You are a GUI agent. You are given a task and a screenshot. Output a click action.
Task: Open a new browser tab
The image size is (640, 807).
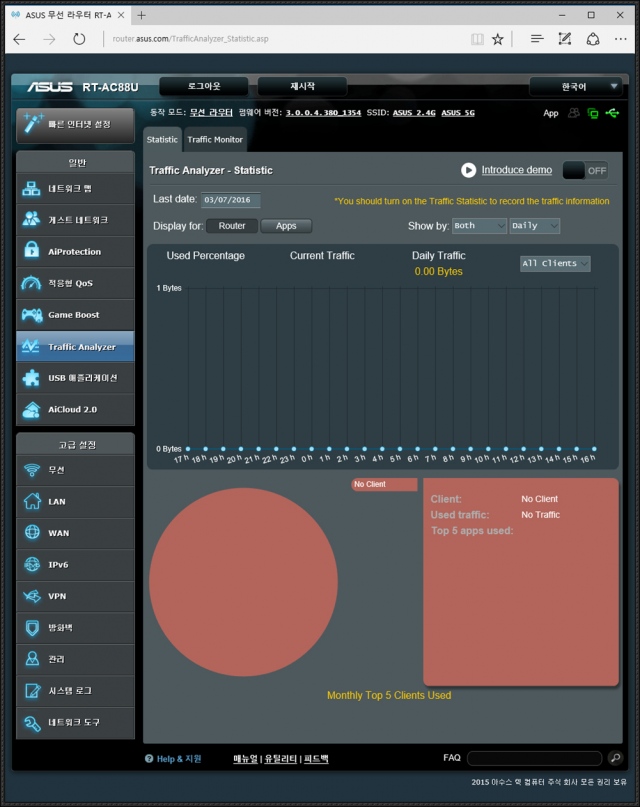(x=141, y=15)
